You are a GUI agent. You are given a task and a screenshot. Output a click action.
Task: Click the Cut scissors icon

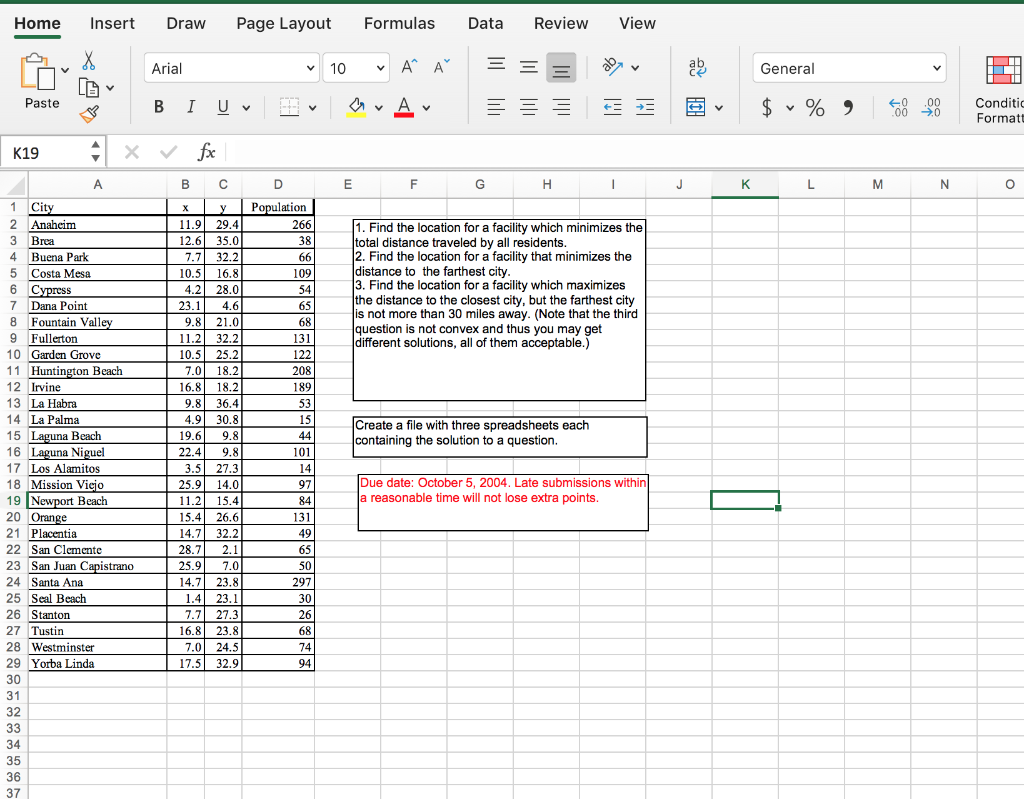point(88,61)
